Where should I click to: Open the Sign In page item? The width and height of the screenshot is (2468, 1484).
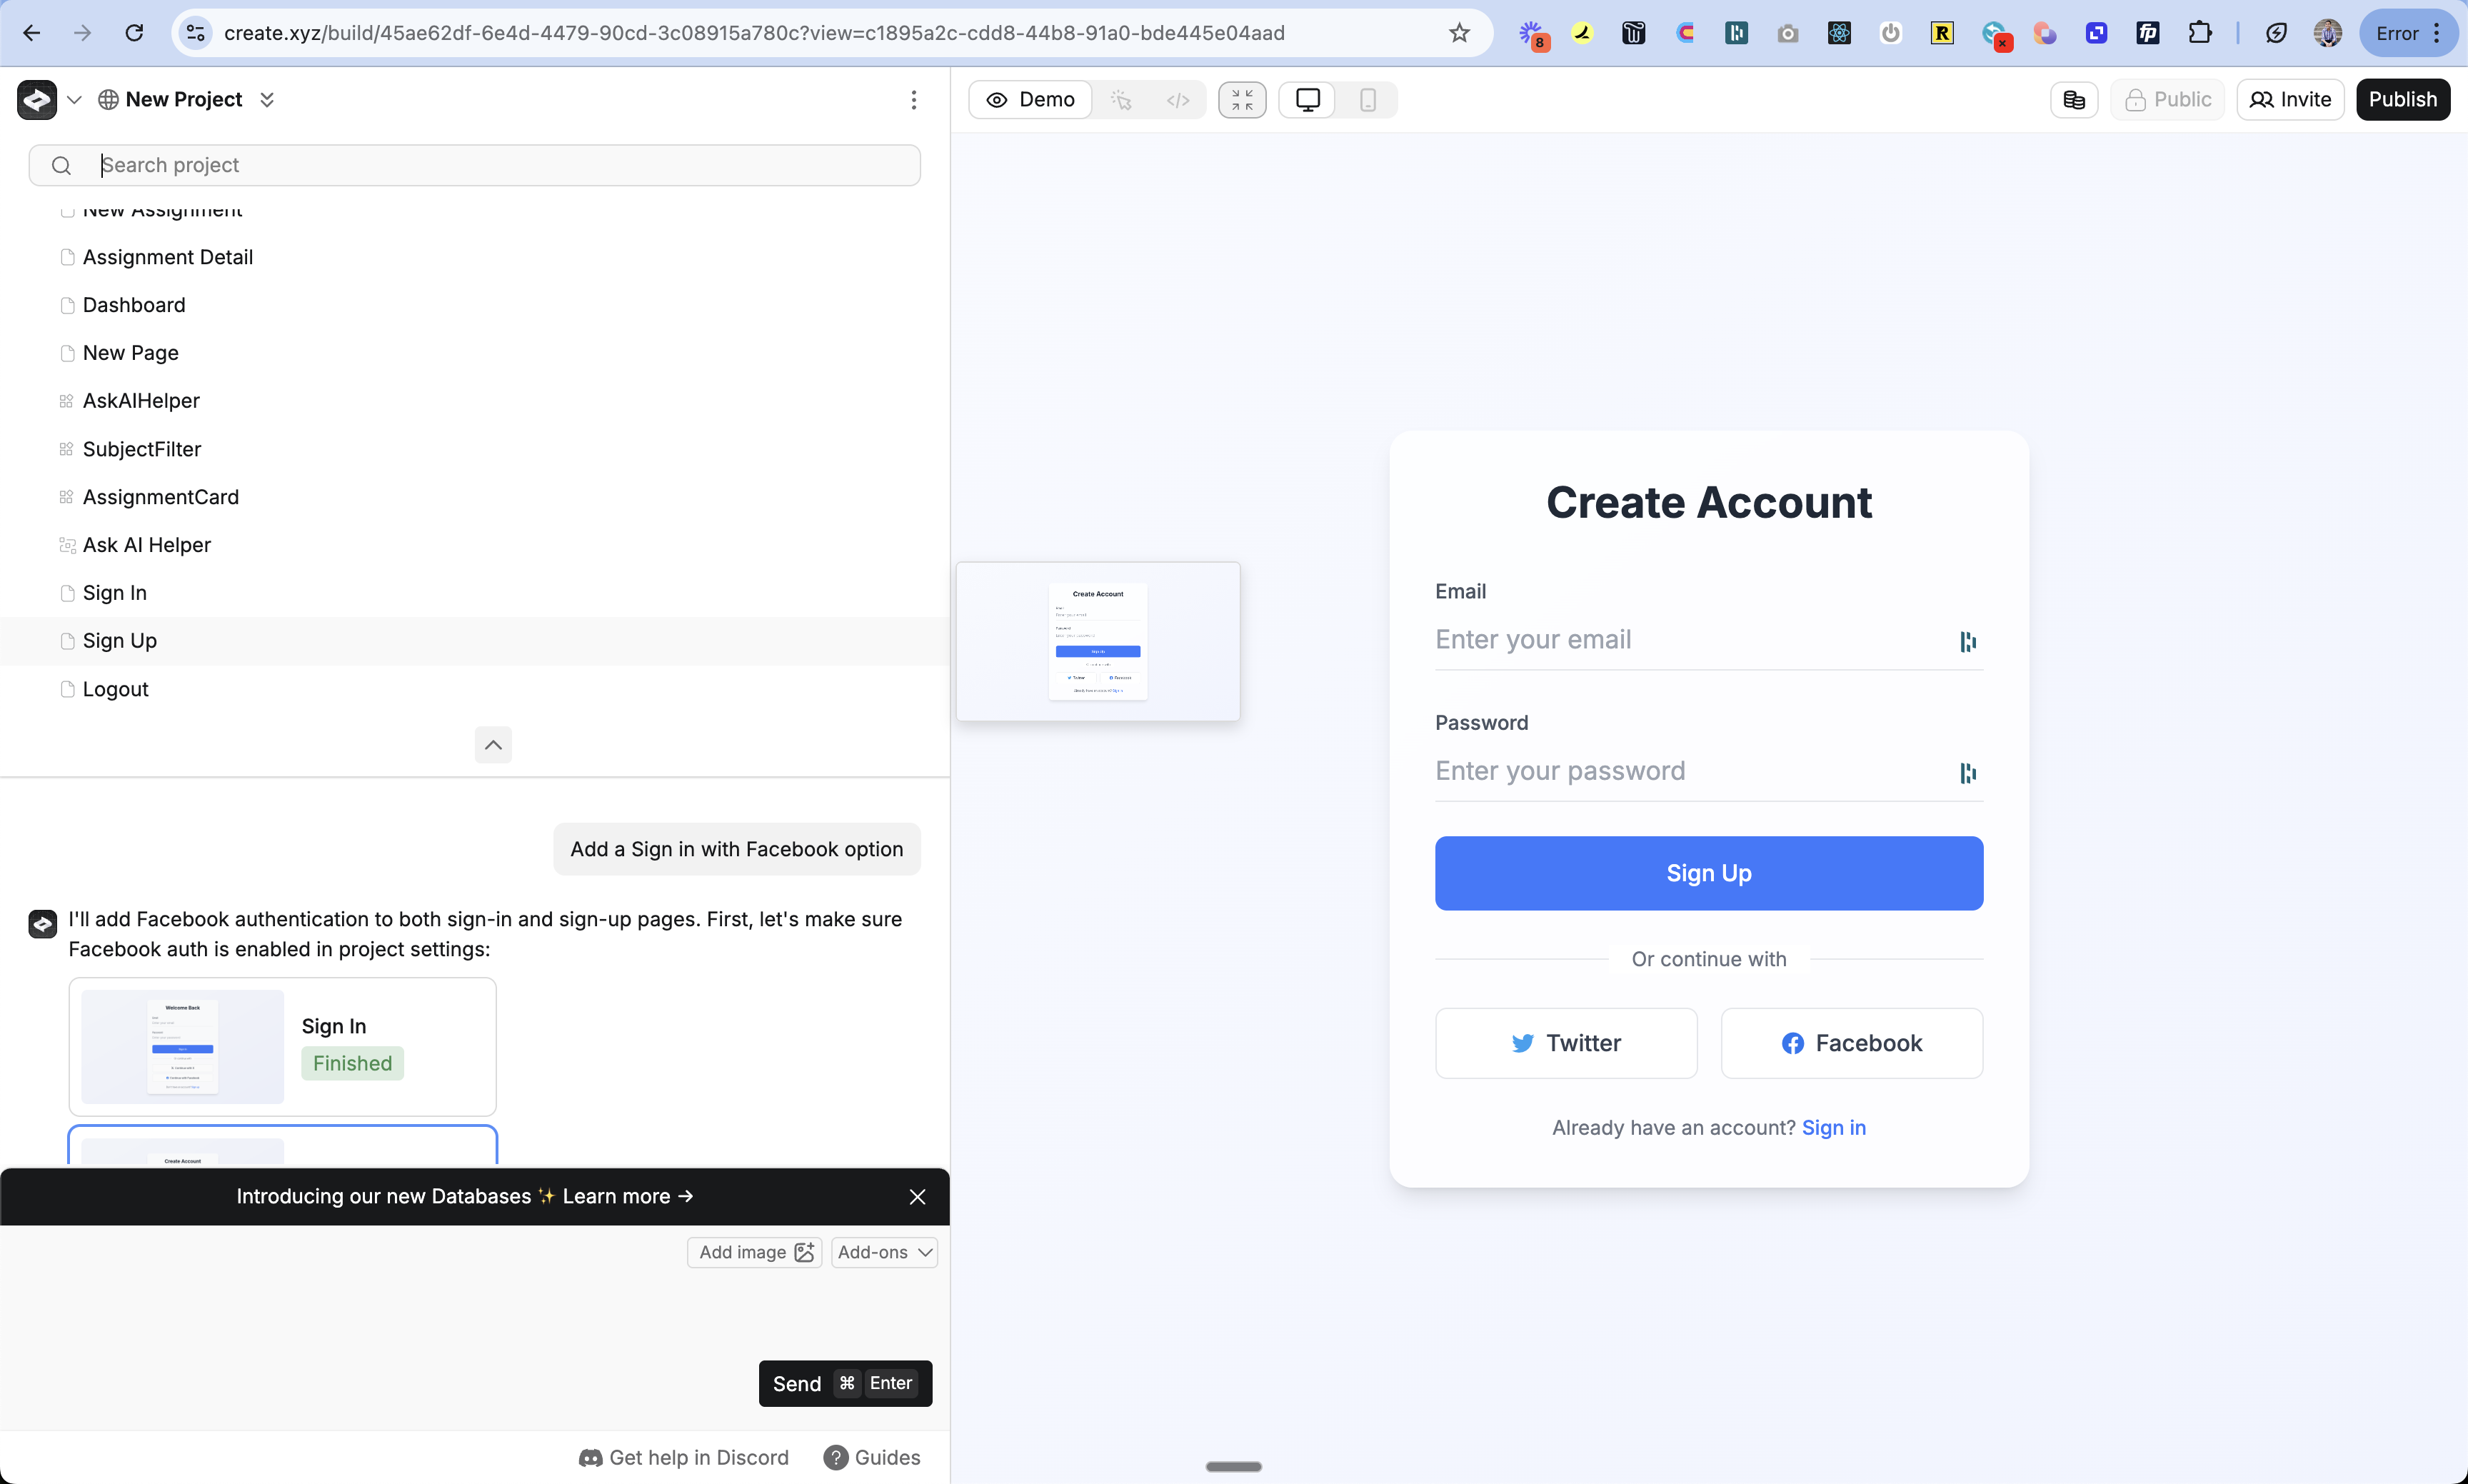[x=115, y=593]
